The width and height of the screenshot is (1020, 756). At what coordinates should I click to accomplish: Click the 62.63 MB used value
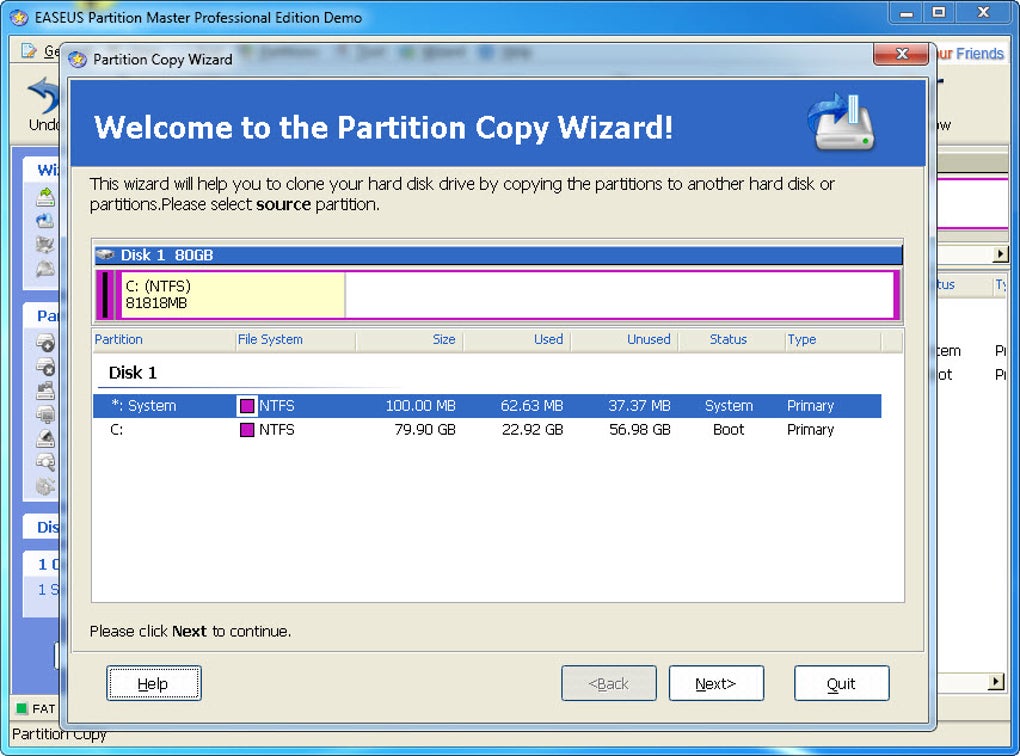(x=531, y=406)
